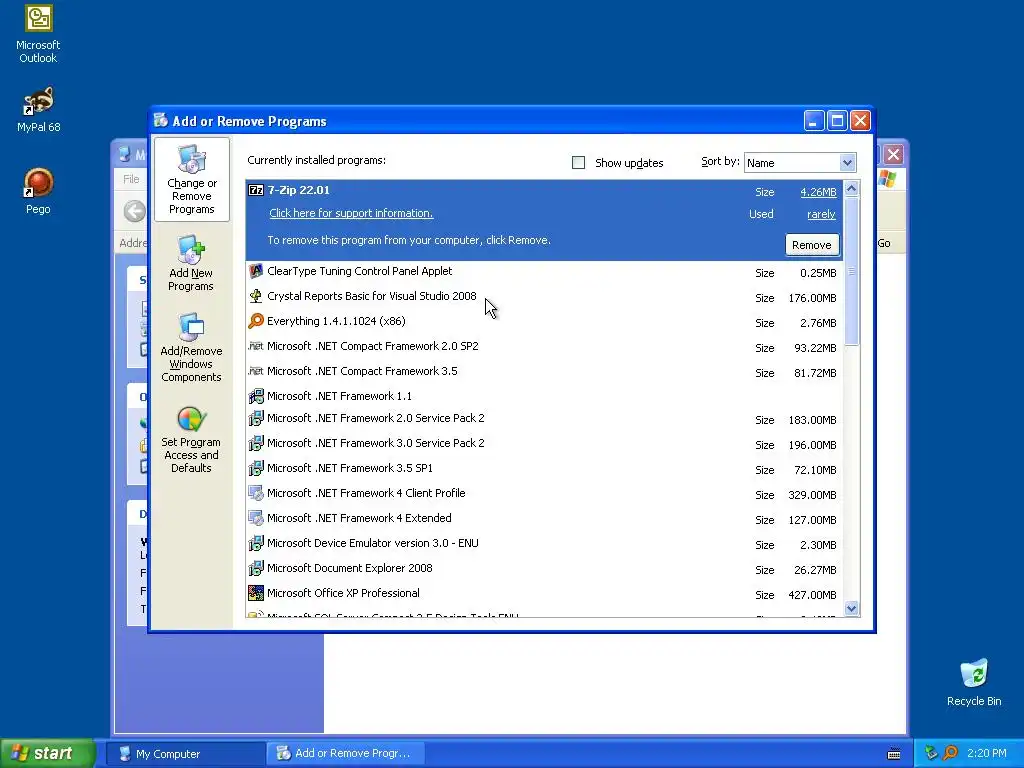Click Add or Remove Programs taskbar button

pyautogui.click(x=345, y=753)
